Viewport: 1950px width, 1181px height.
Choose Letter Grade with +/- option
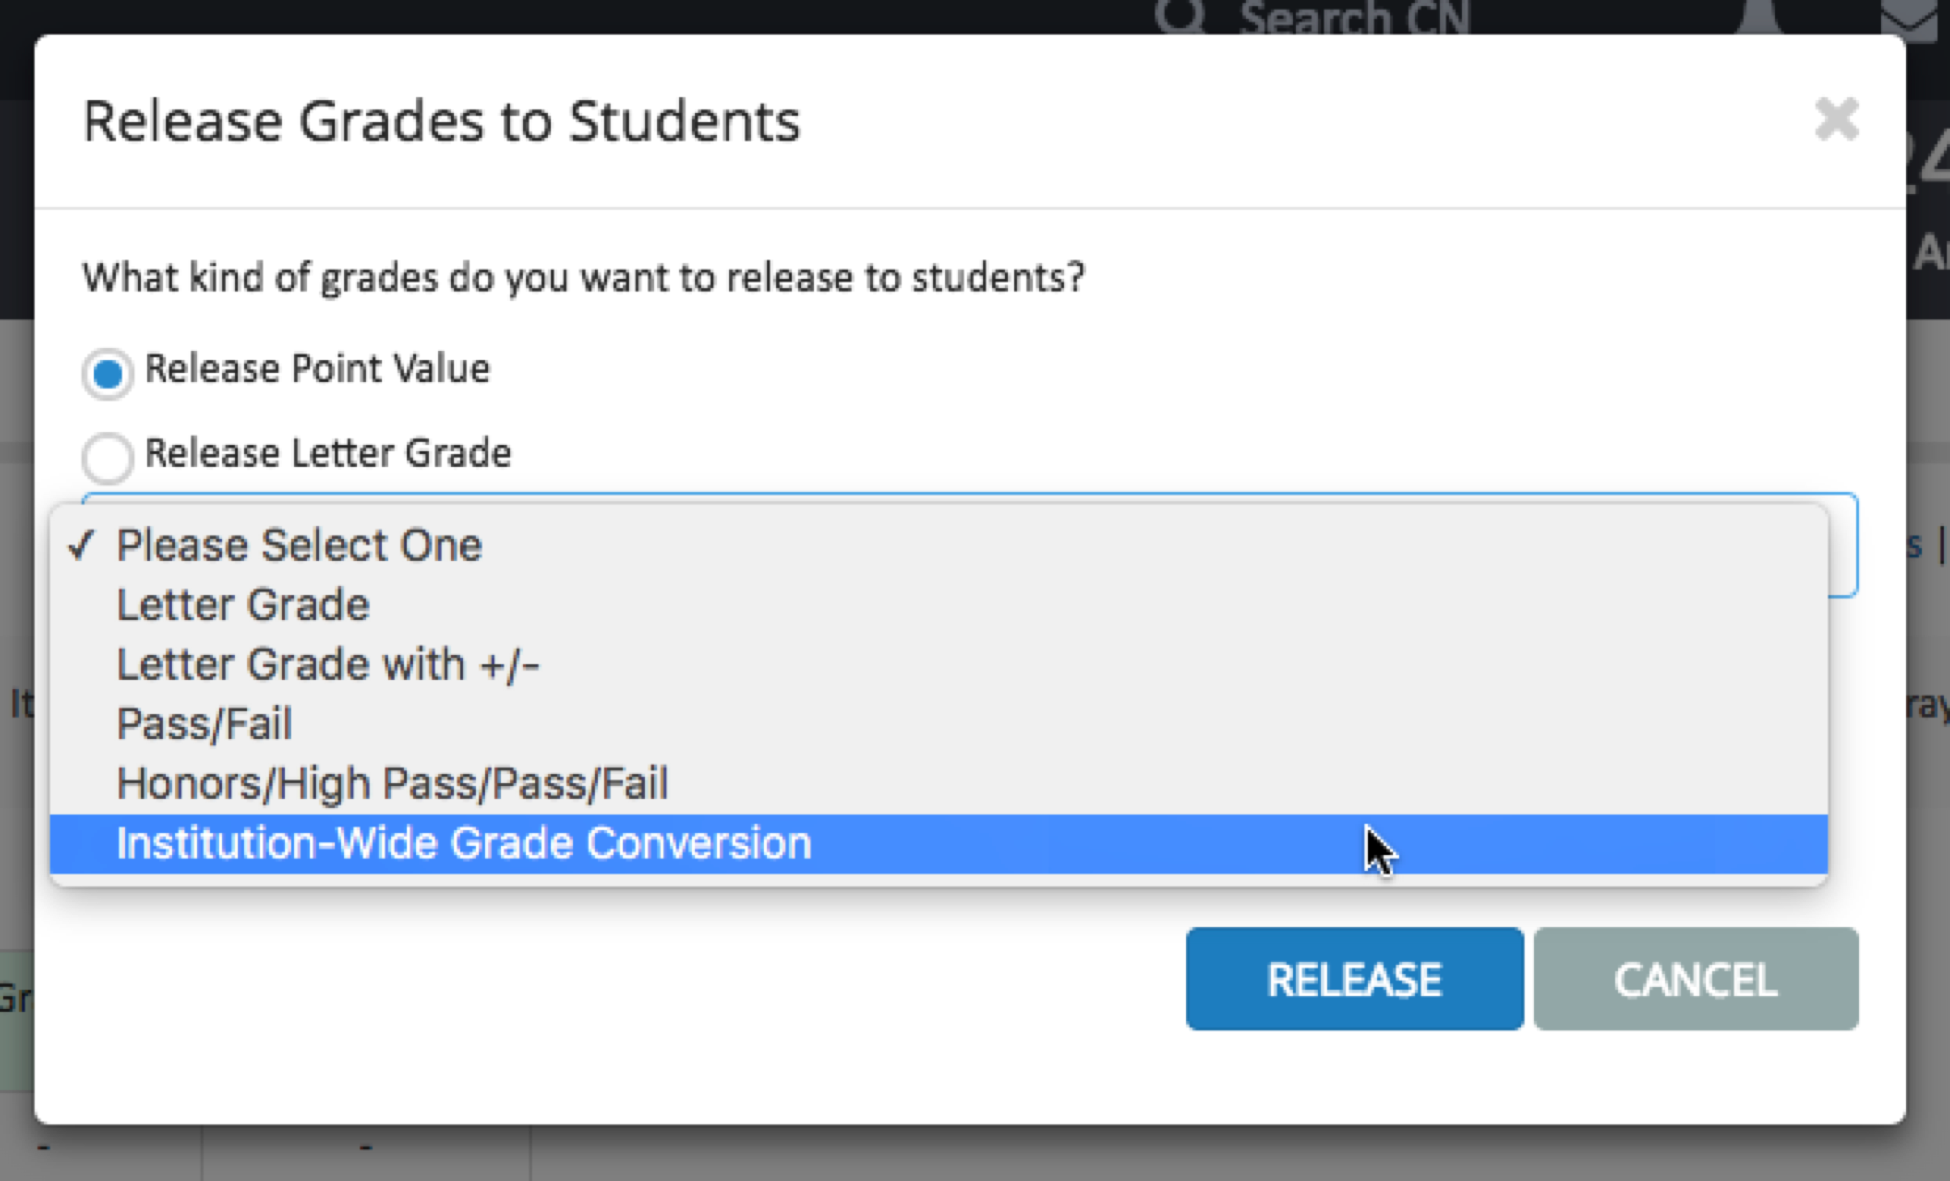pyautogui.click(x=328, y=663)
